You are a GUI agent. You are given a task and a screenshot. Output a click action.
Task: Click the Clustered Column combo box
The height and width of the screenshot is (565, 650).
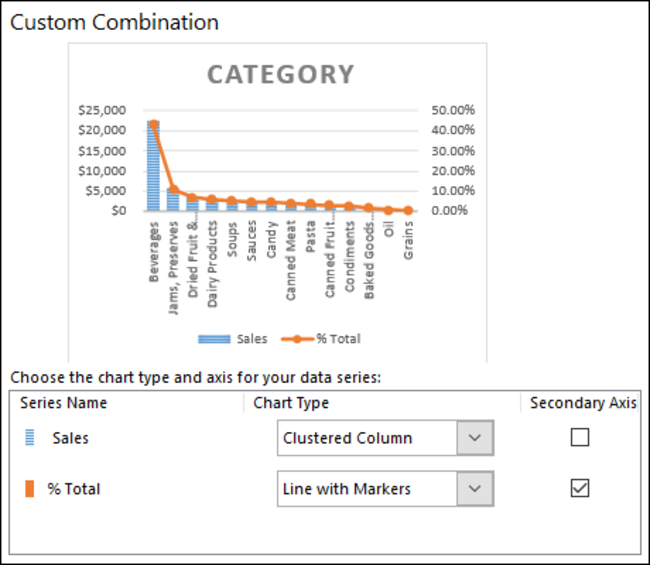pos(367,438)
